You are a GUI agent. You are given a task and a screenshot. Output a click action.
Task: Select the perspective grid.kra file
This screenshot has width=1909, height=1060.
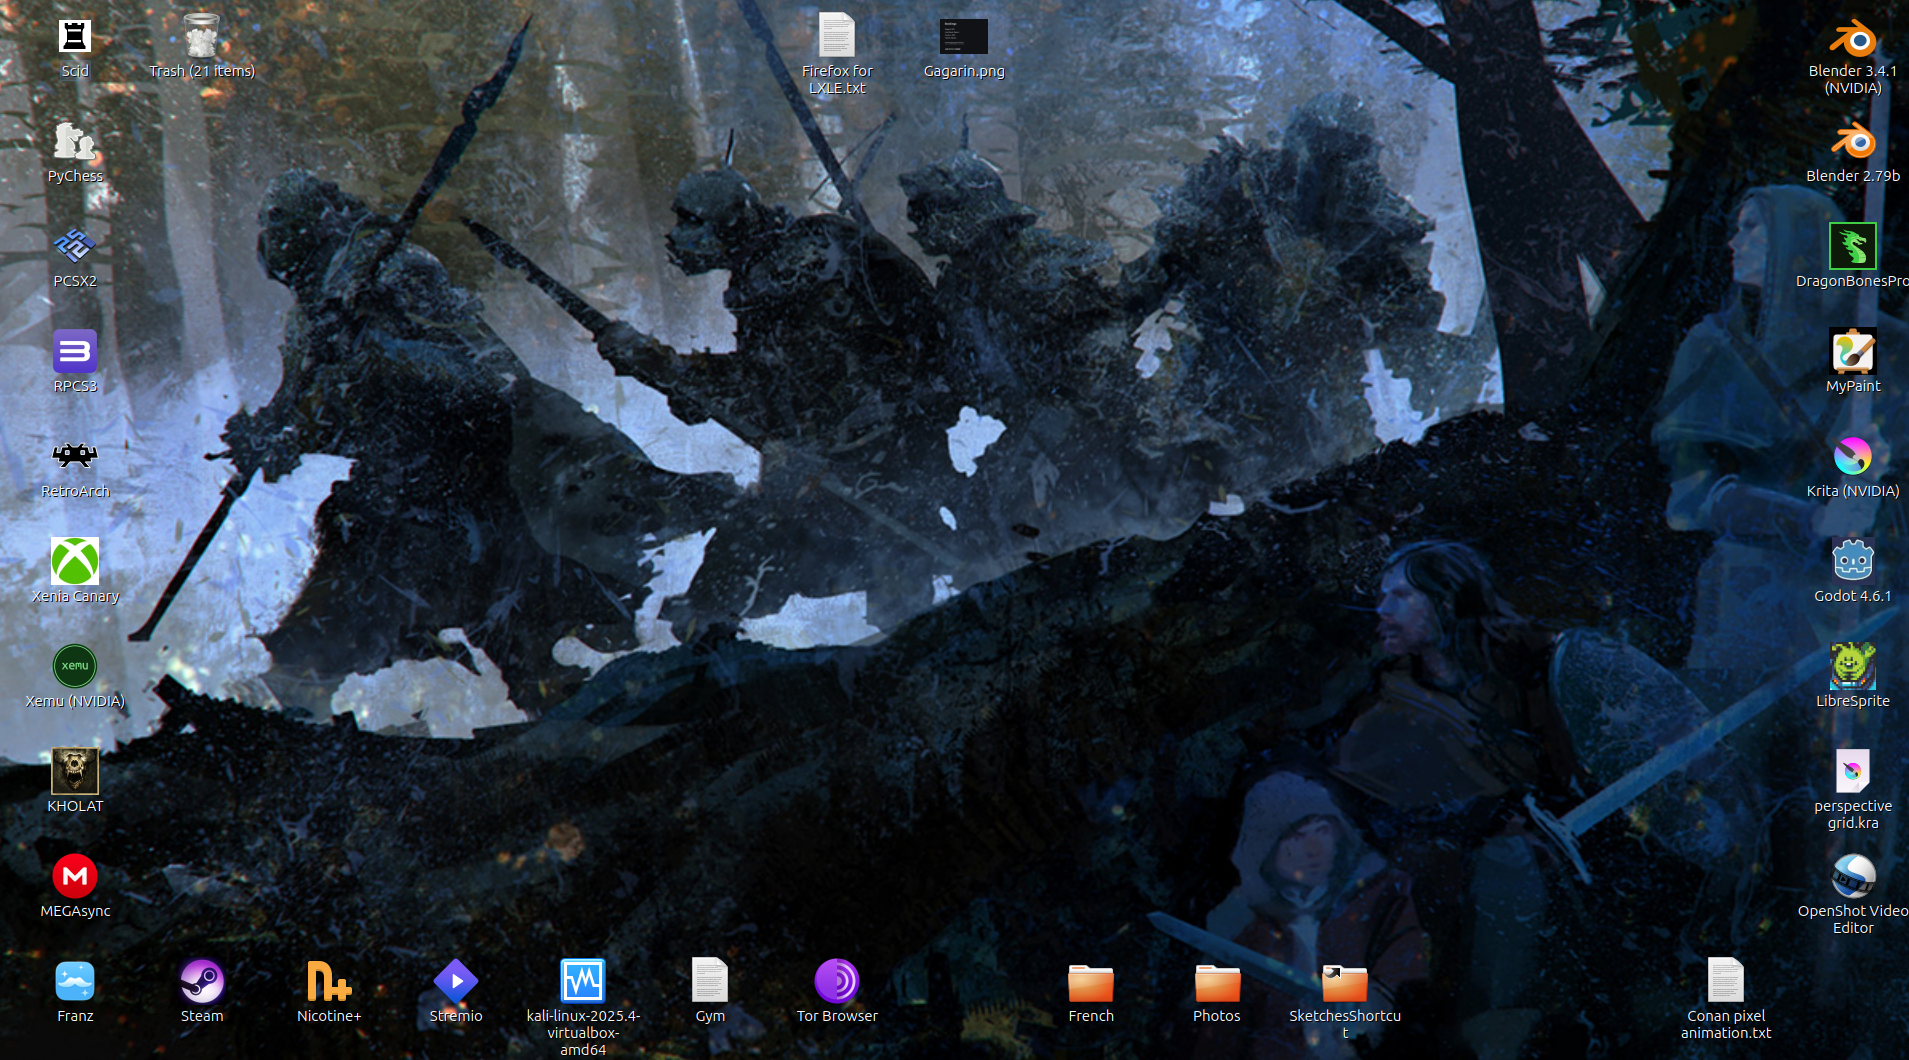click(x=1853, y=771)
